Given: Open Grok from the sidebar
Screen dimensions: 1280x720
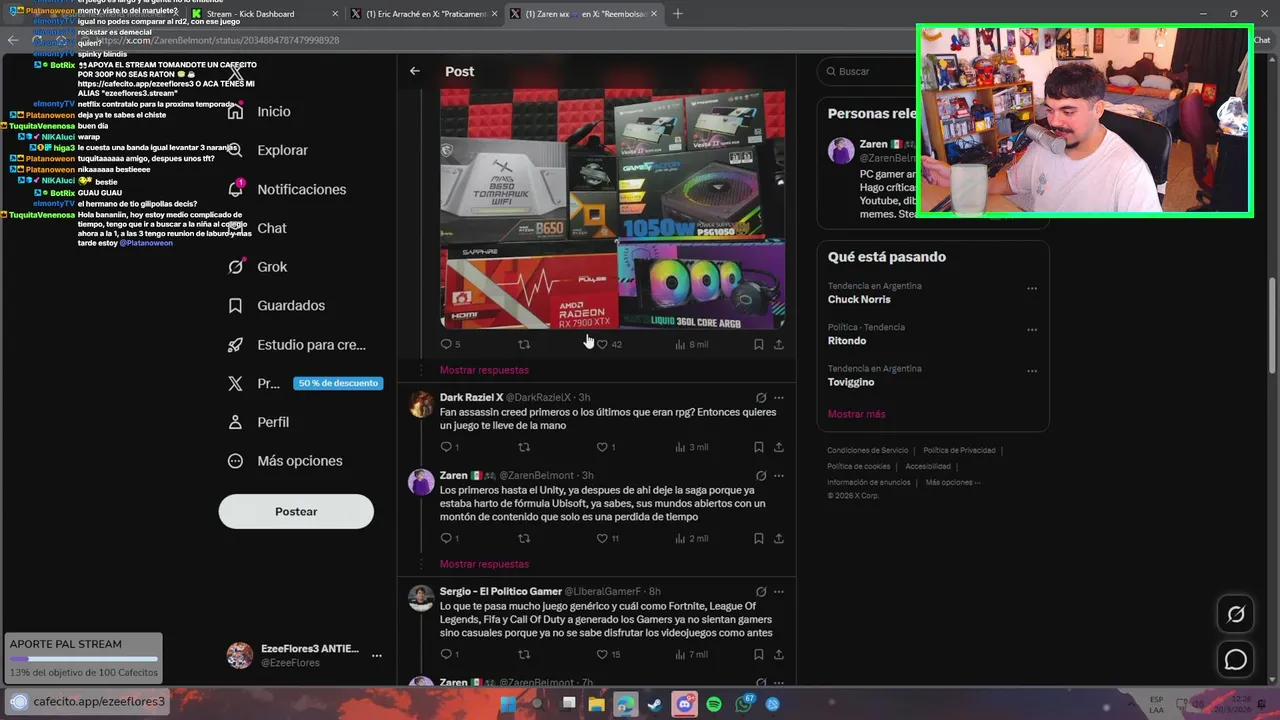Looking at the screenshot, I should (257, 267).
